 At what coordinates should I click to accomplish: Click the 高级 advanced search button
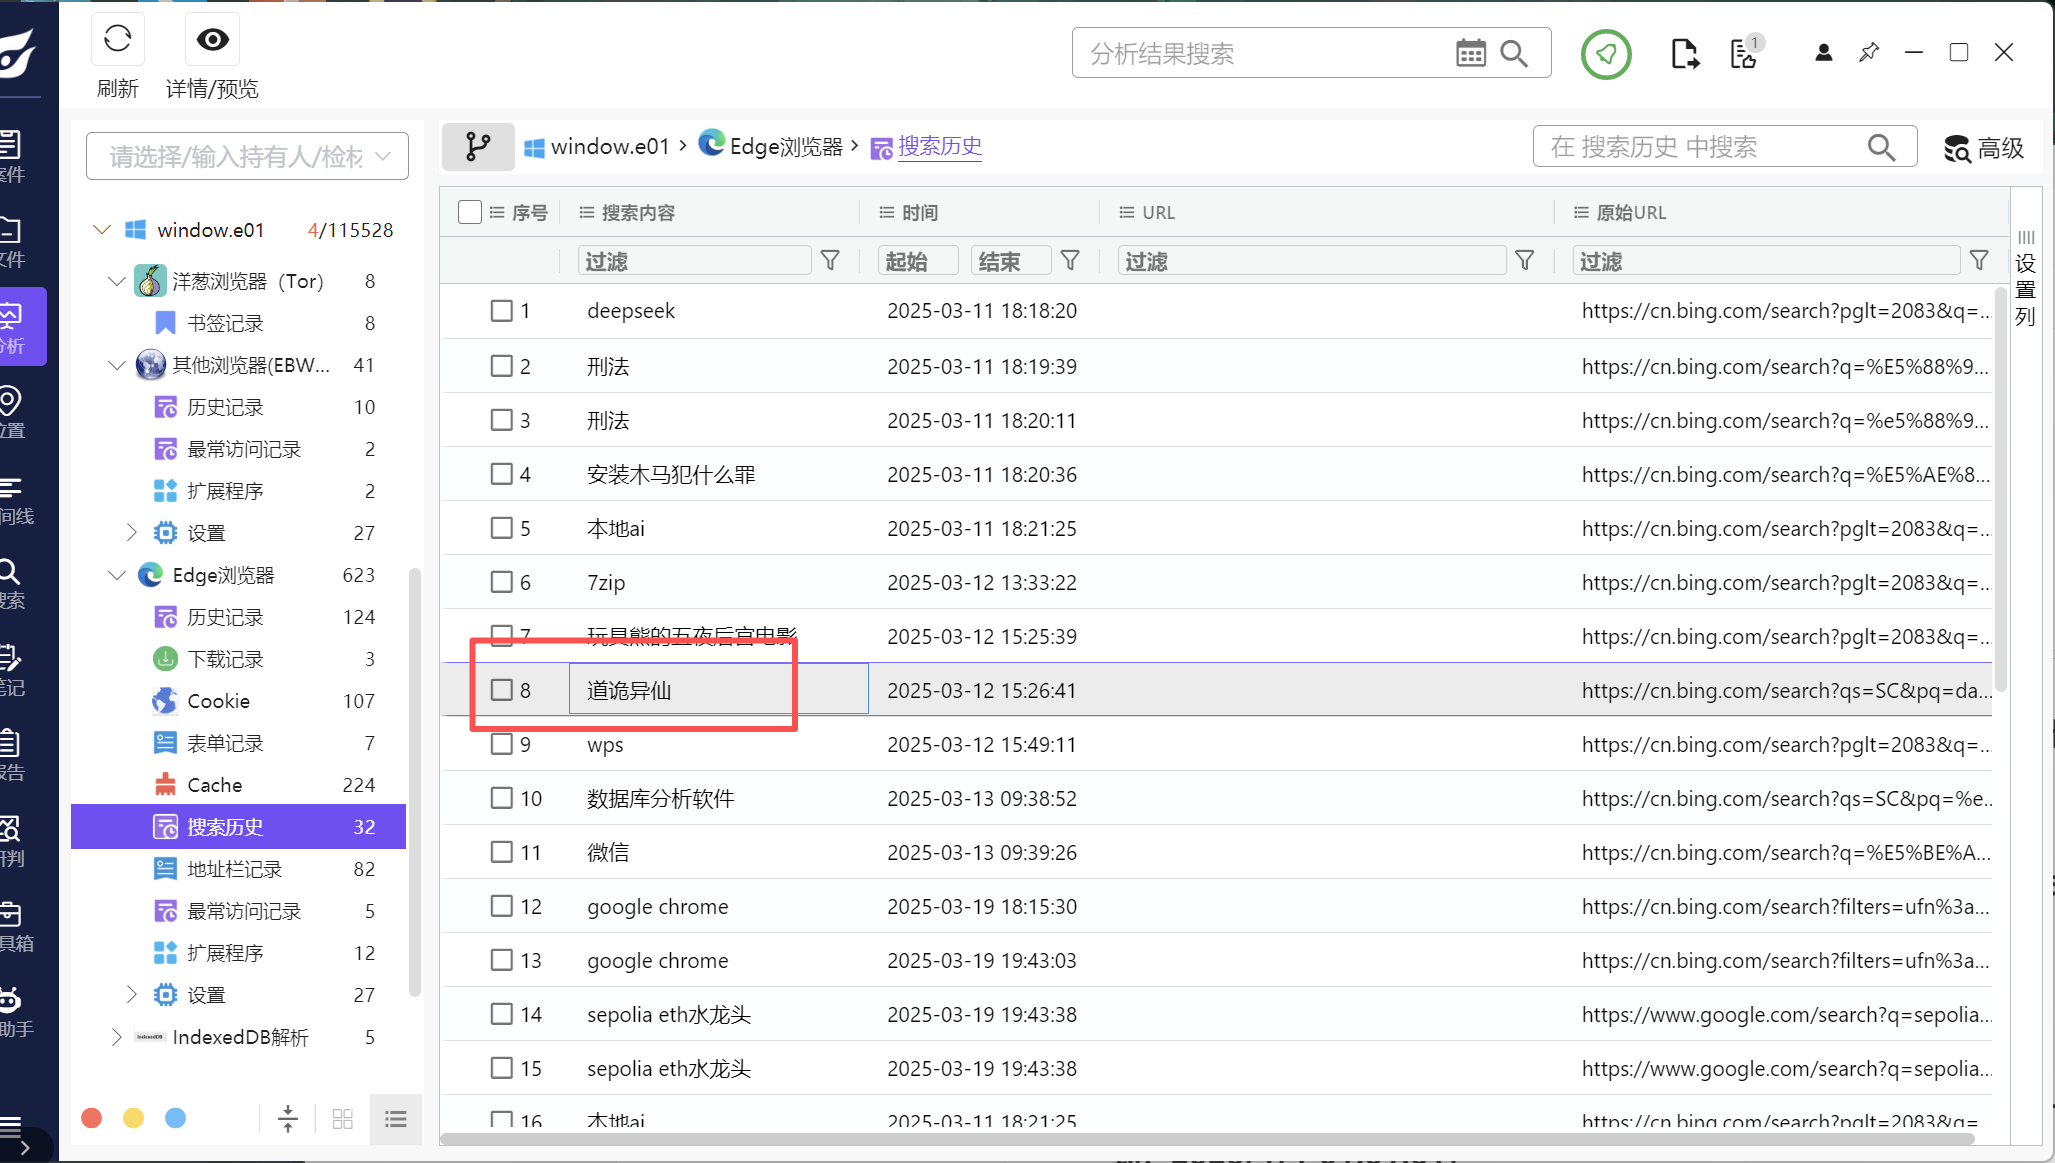[x=1984, y=148]
